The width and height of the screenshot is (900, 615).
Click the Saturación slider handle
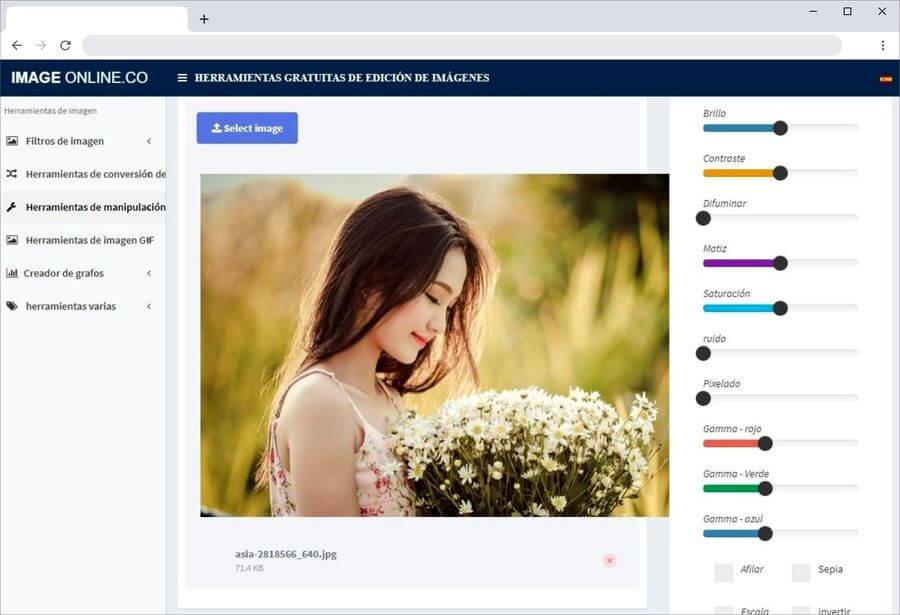[780, 308]
